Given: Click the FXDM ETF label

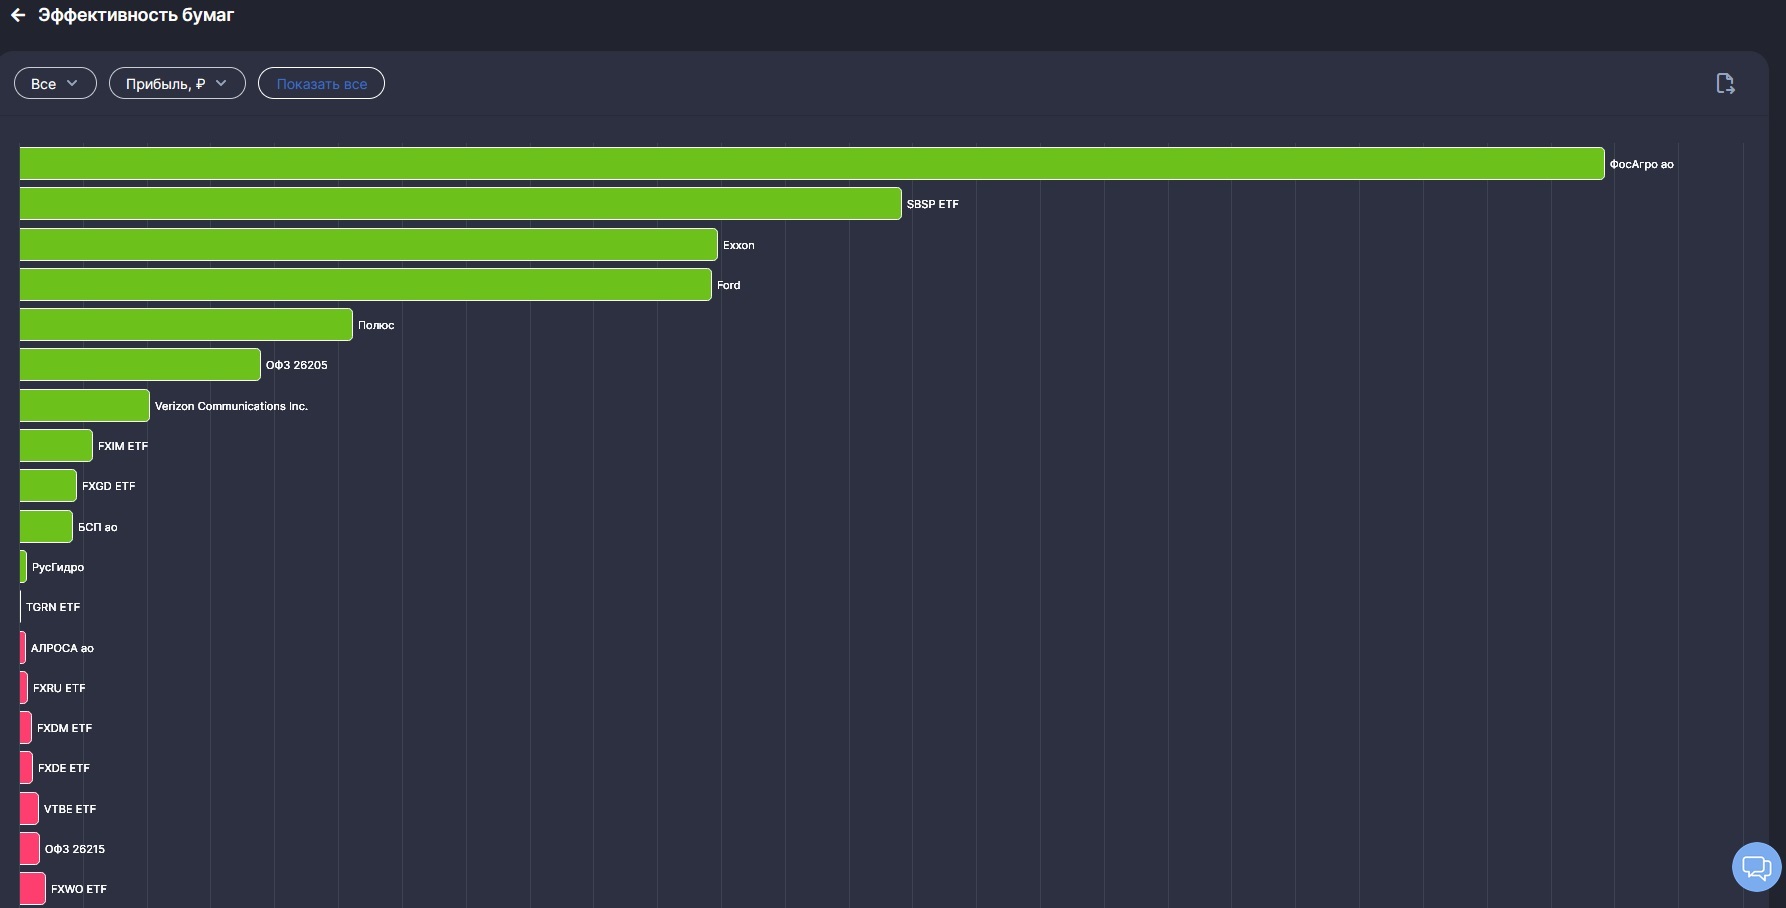Looking at the screenshot, I should [x=65, y=728].
